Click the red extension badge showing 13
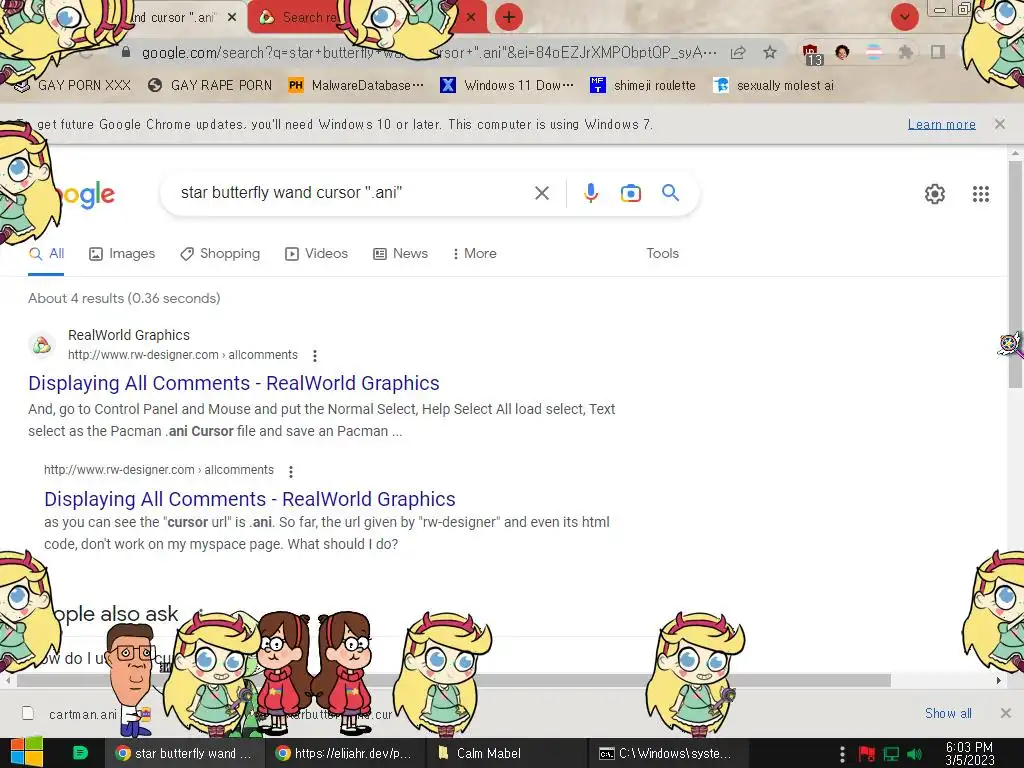 (811, 54)
